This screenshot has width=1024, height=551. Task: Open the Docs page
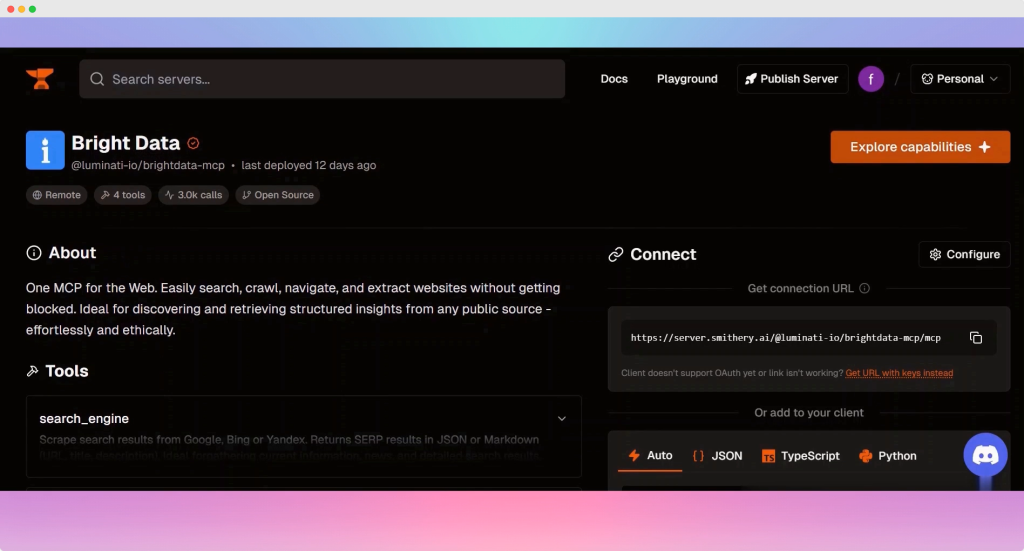(x=614, y=79)
